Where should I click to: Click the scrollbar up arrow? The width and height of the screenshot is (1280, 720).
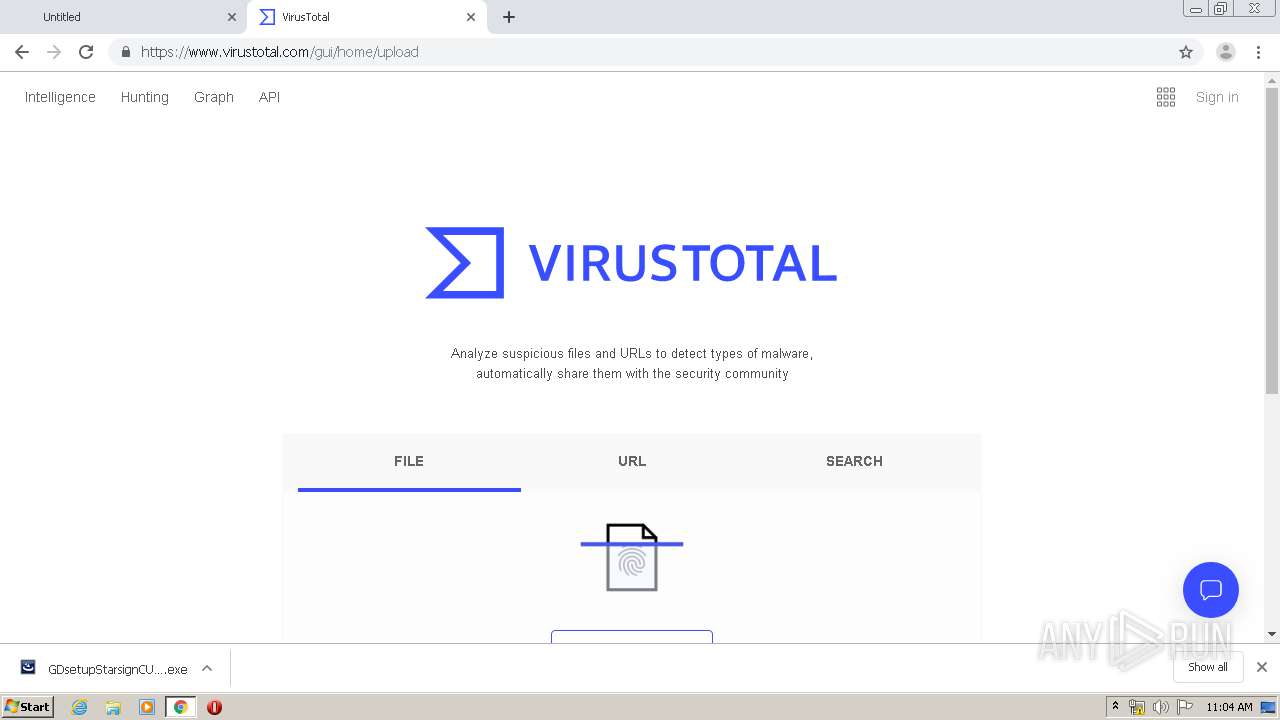coord(1272,80)
